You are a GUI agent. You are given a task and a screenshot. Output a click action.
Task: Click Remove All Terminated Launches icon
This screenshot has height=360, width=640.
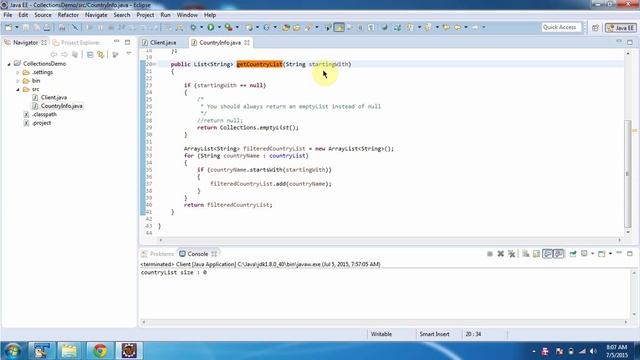point(511,254)
